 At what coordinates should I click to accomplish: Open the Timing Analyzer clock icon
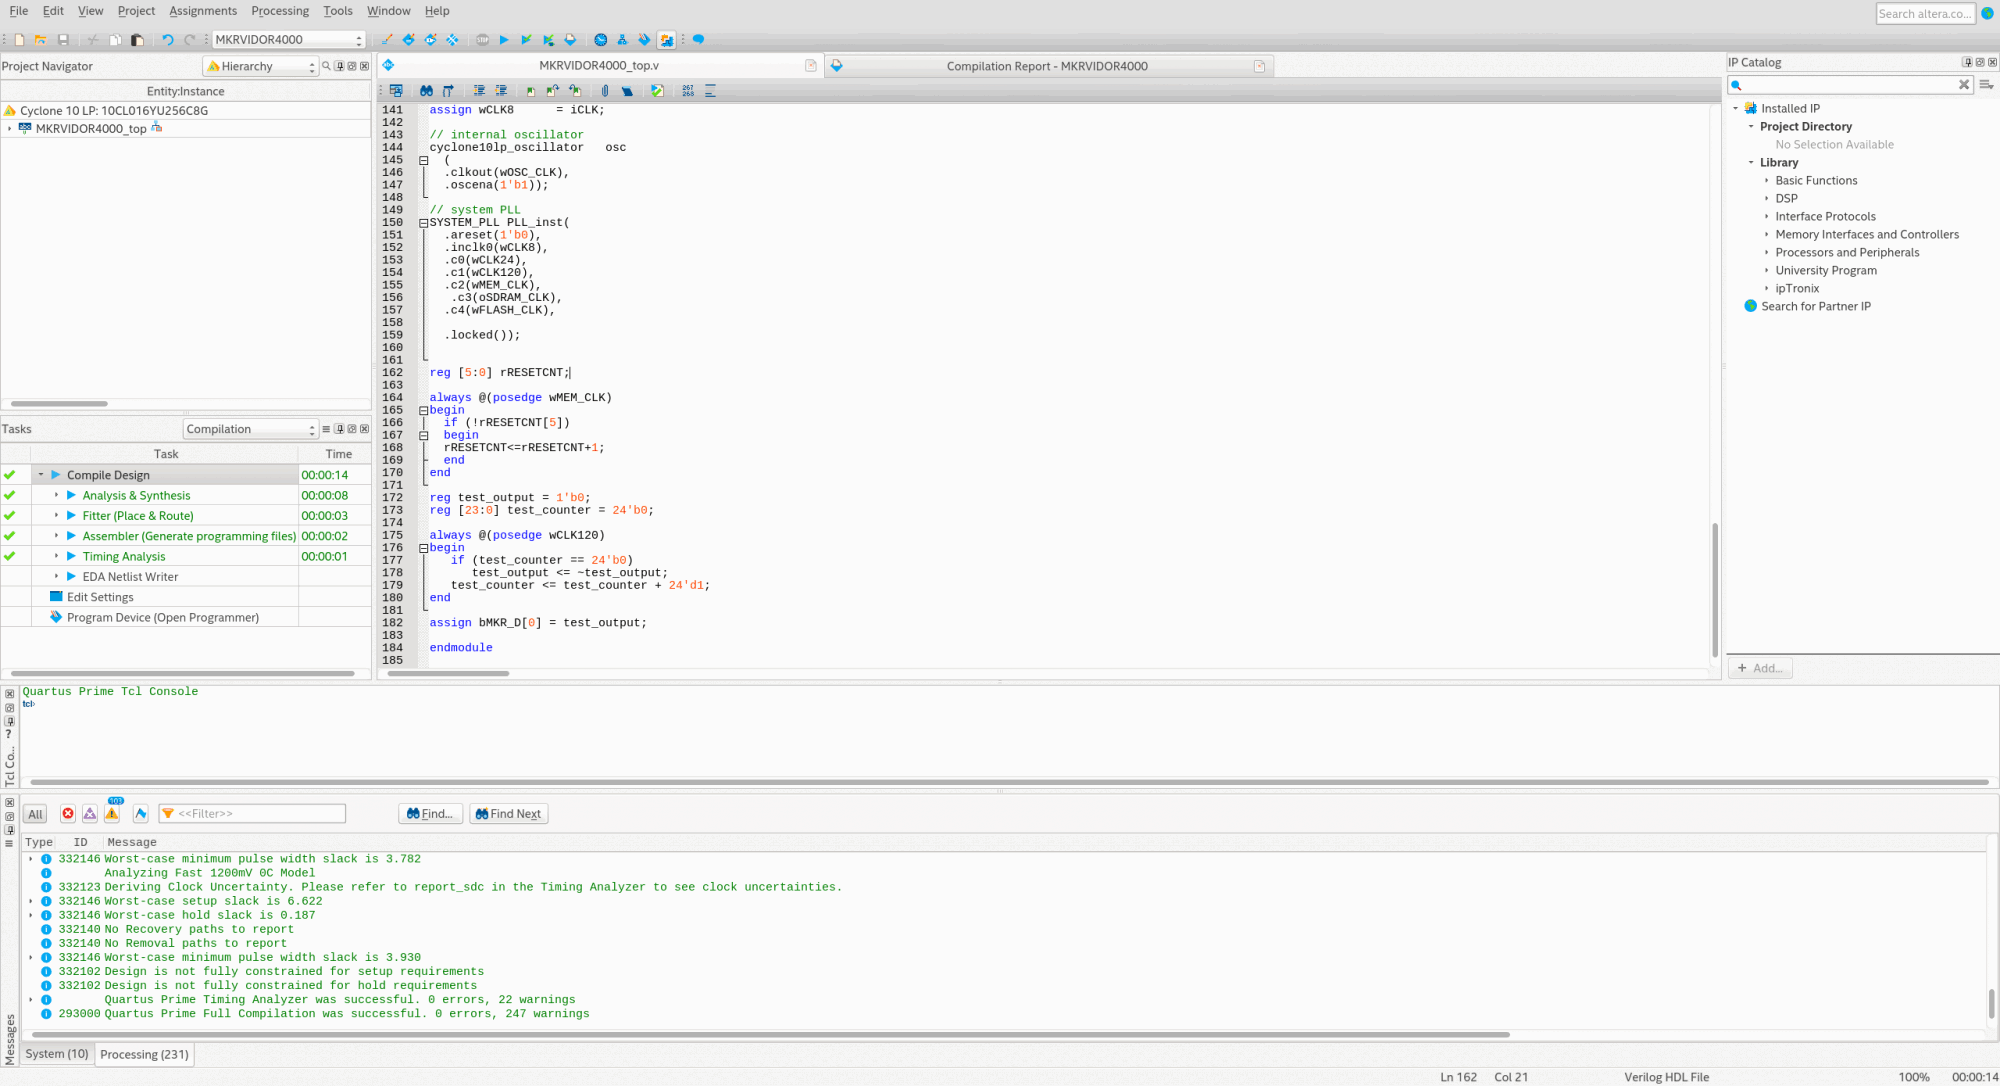click(600, 40)
